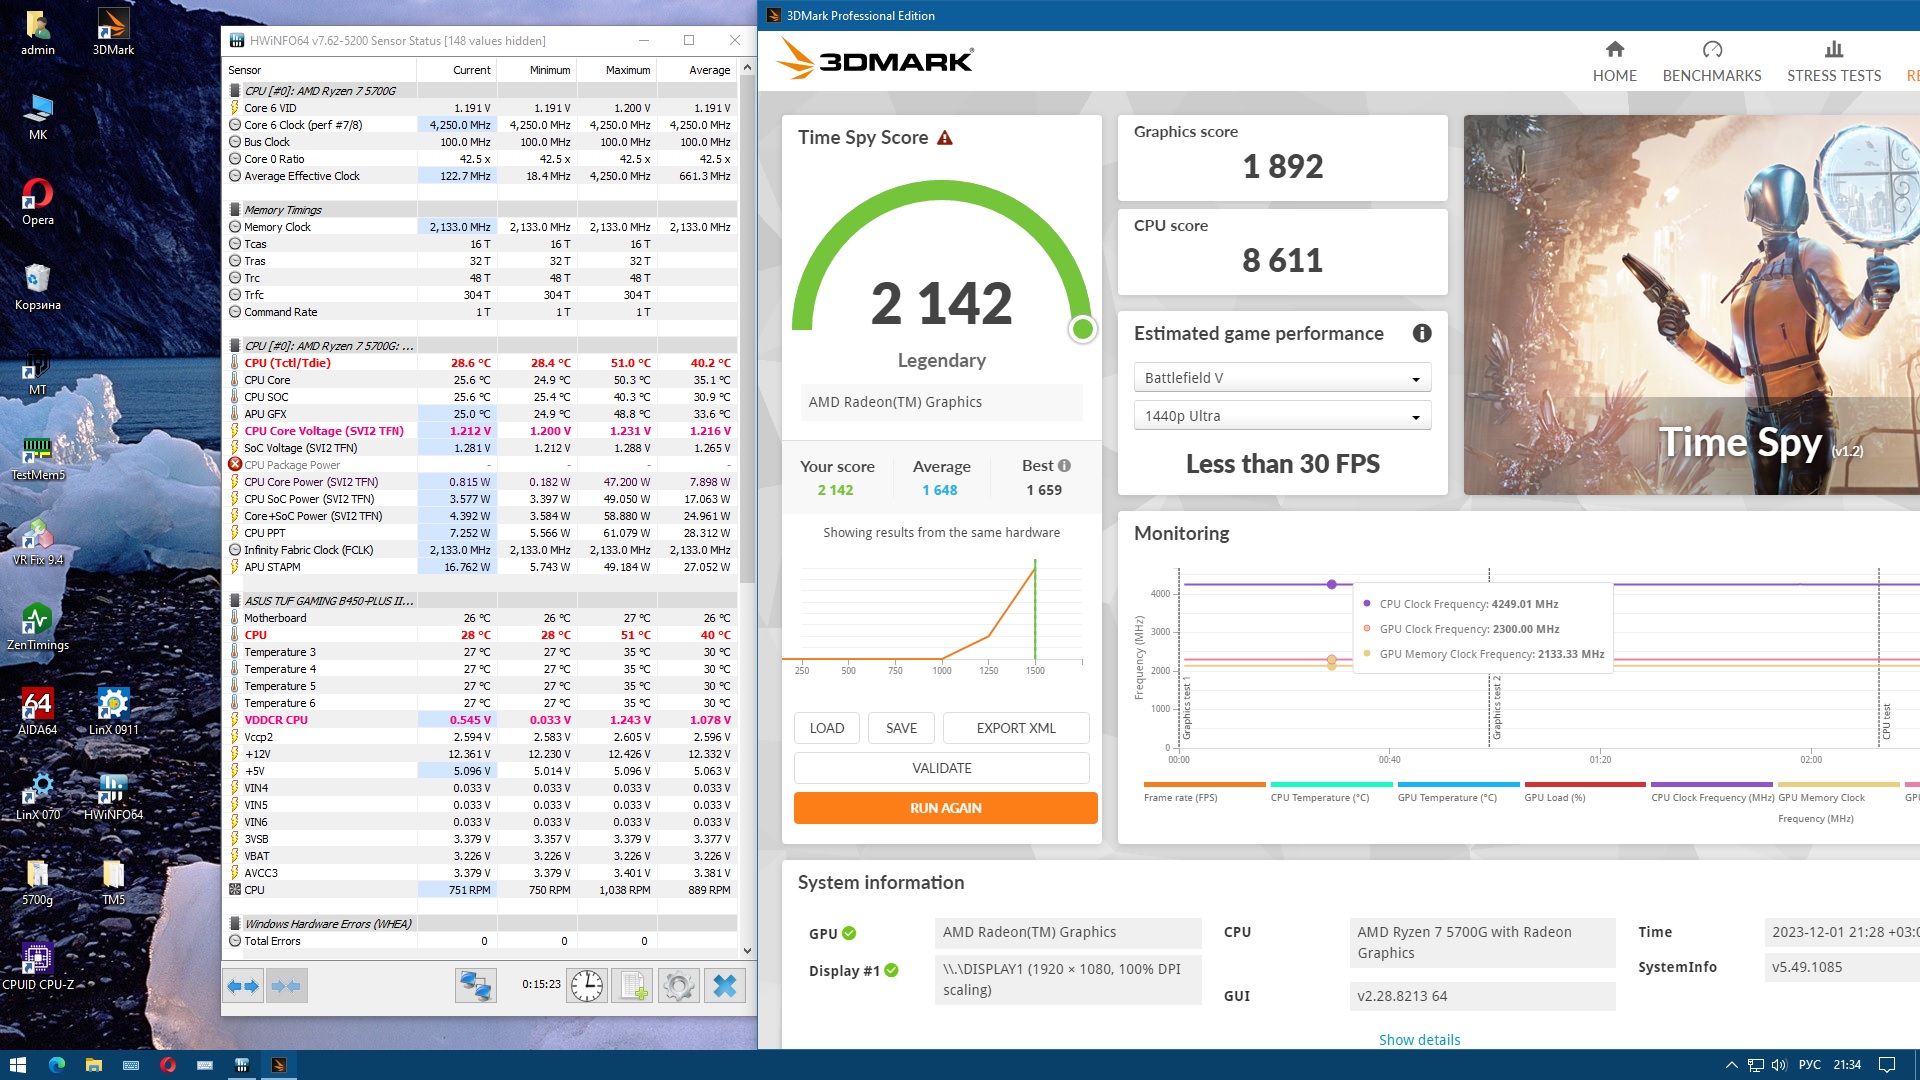
Task: Open the 1440p Ultra resolution dropdown
Action: pos(1282,416)
